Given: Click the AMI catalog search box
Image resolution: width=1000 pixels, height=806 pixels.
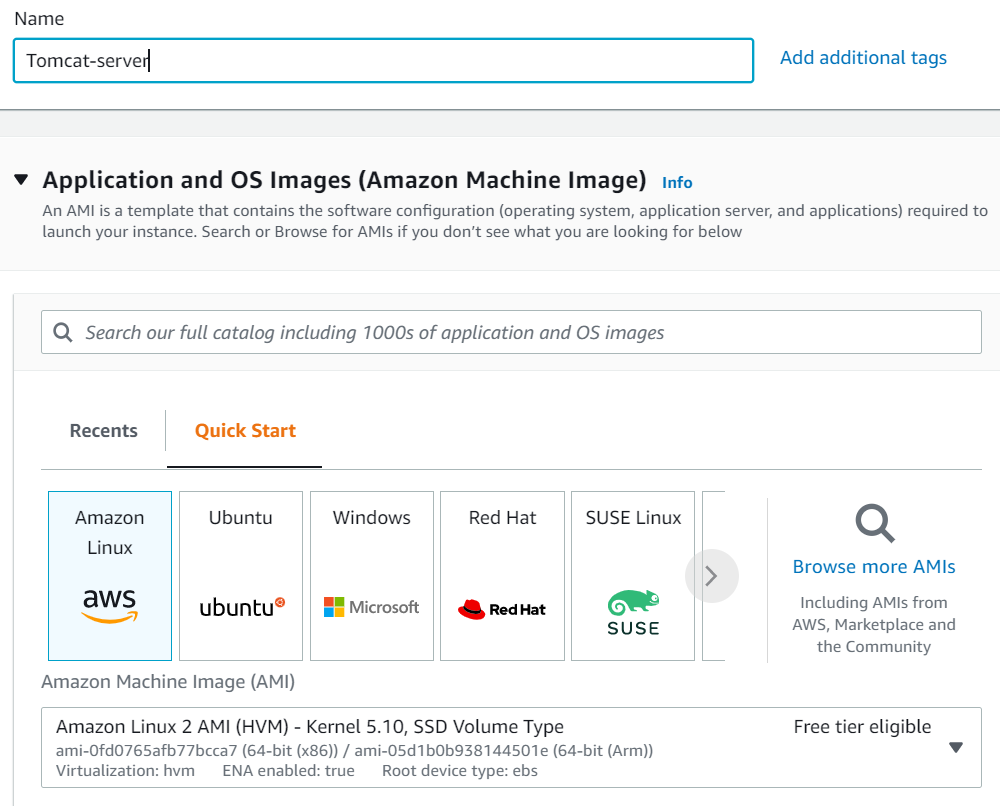Looking at the screenshot, I should point(511,332).
